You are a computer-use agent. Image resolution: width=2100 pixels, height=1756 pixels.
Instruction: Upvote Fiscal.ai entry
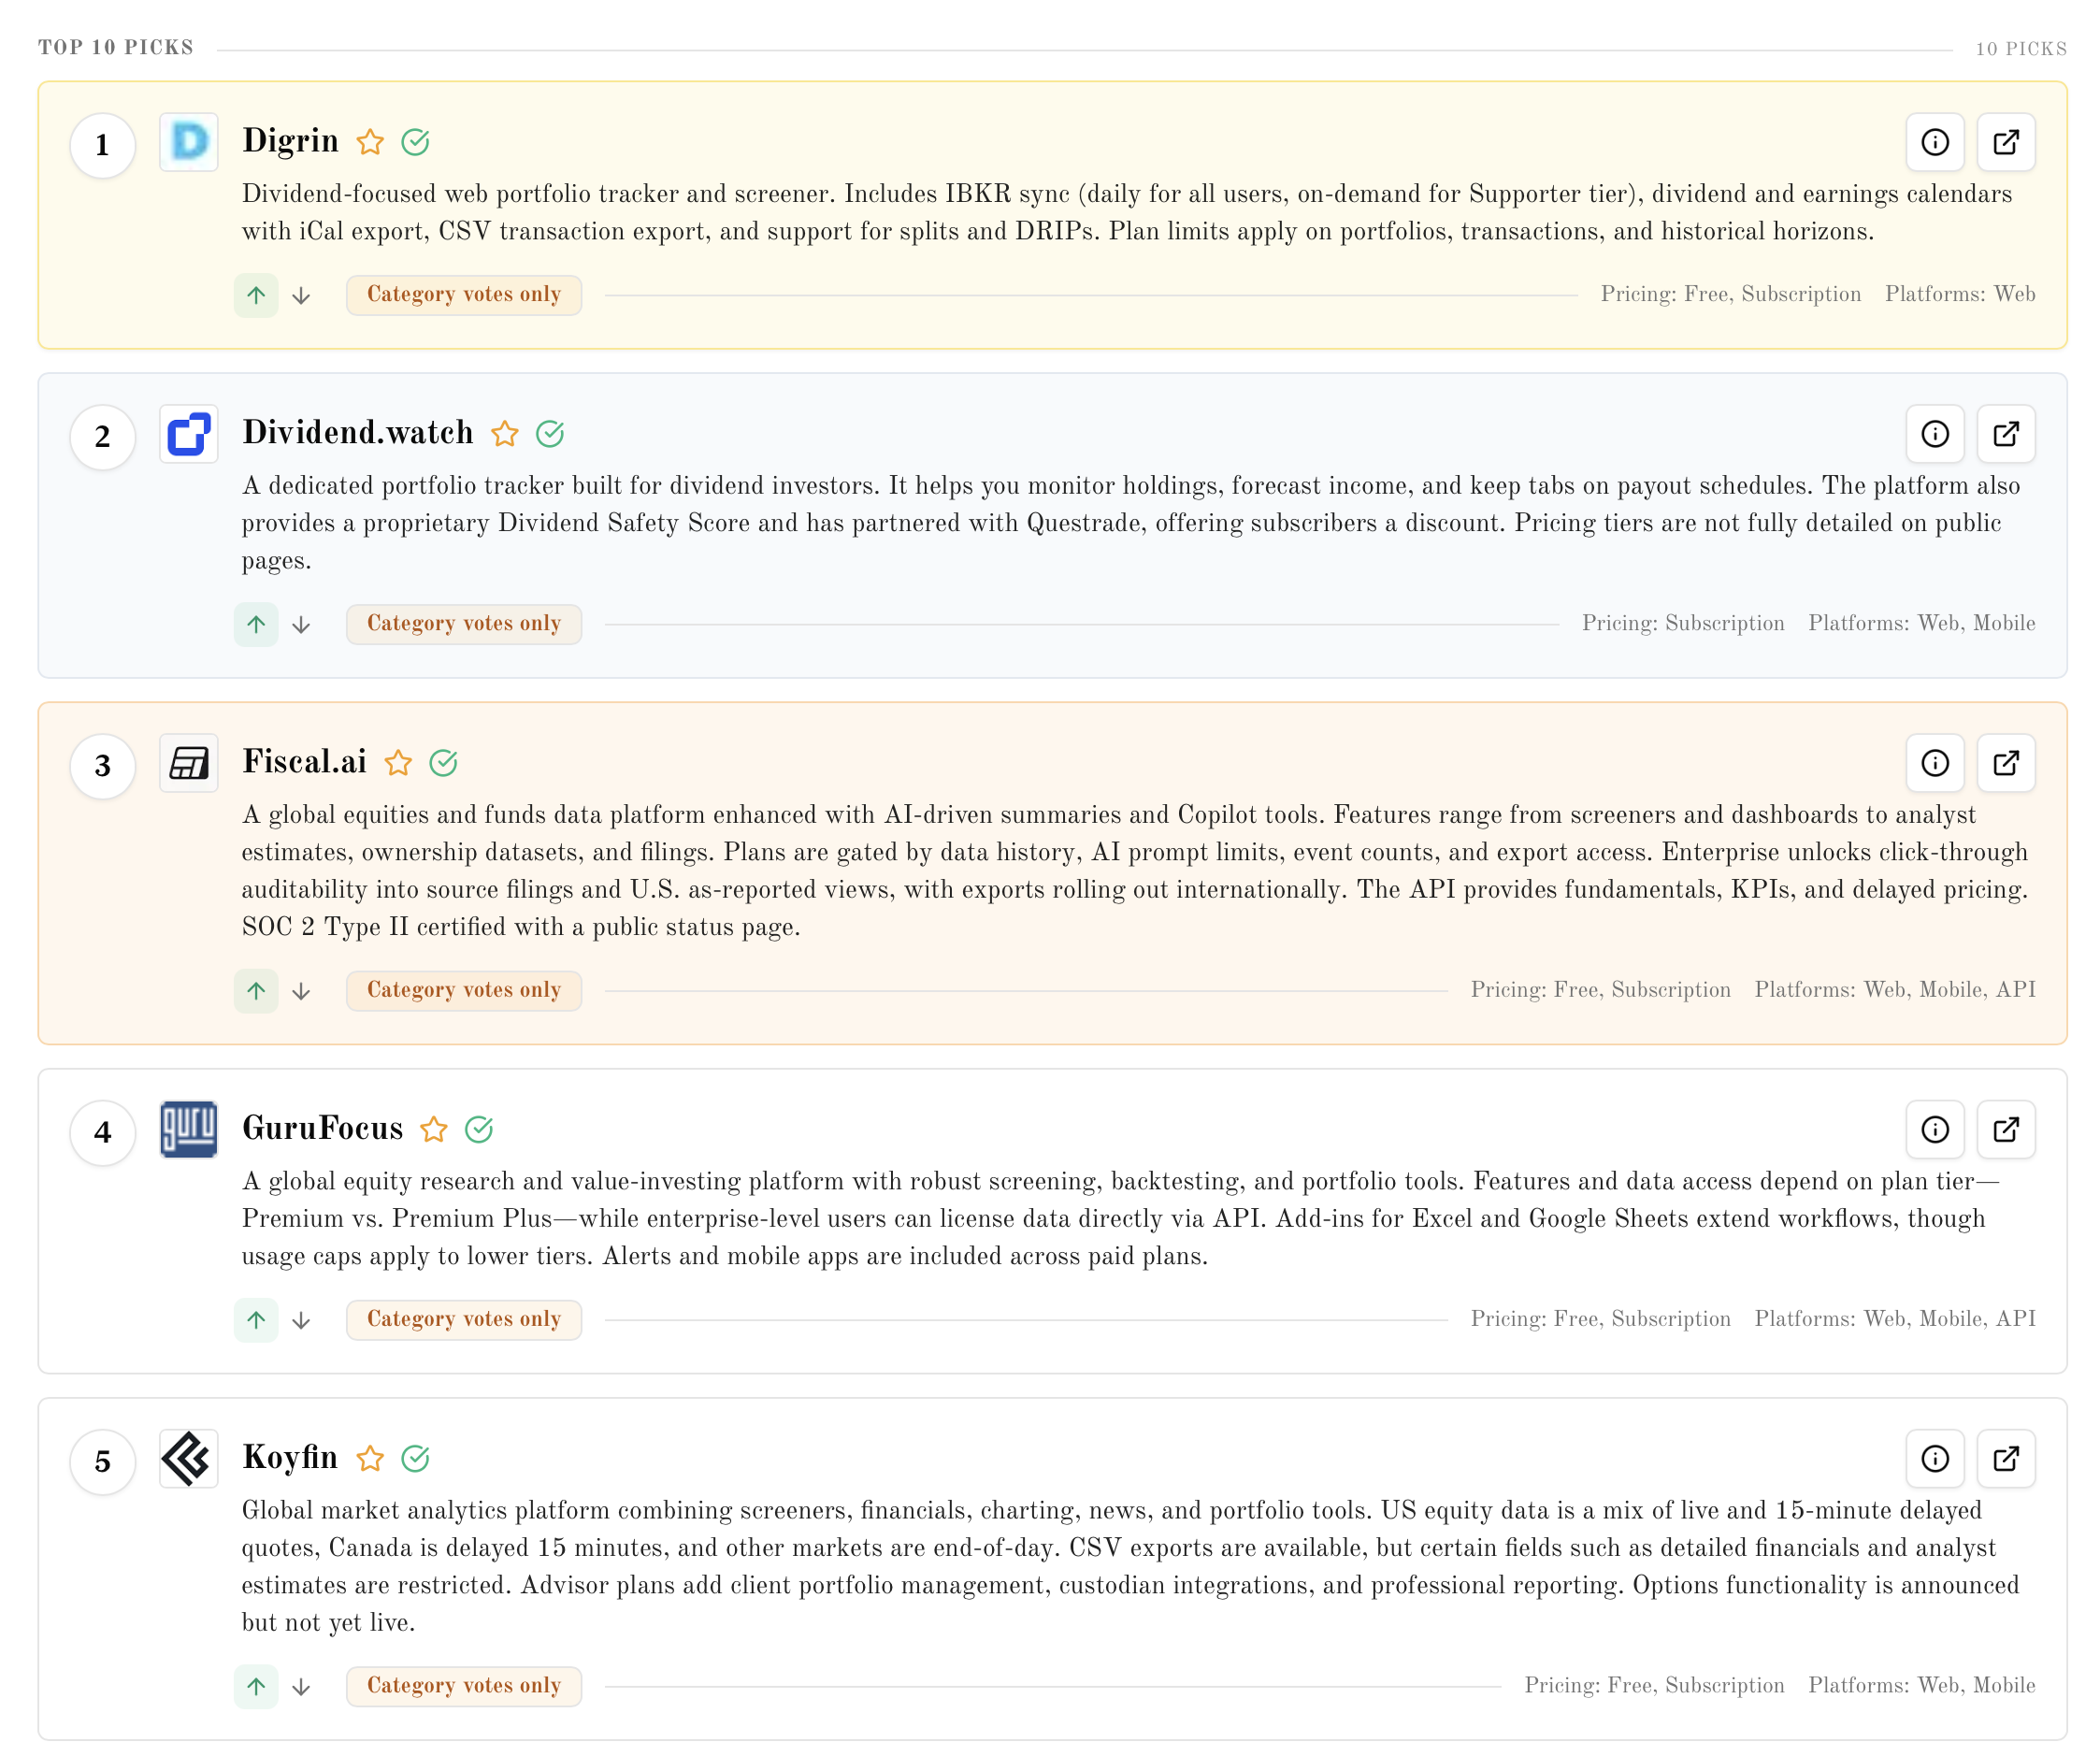tap(256, 991)
